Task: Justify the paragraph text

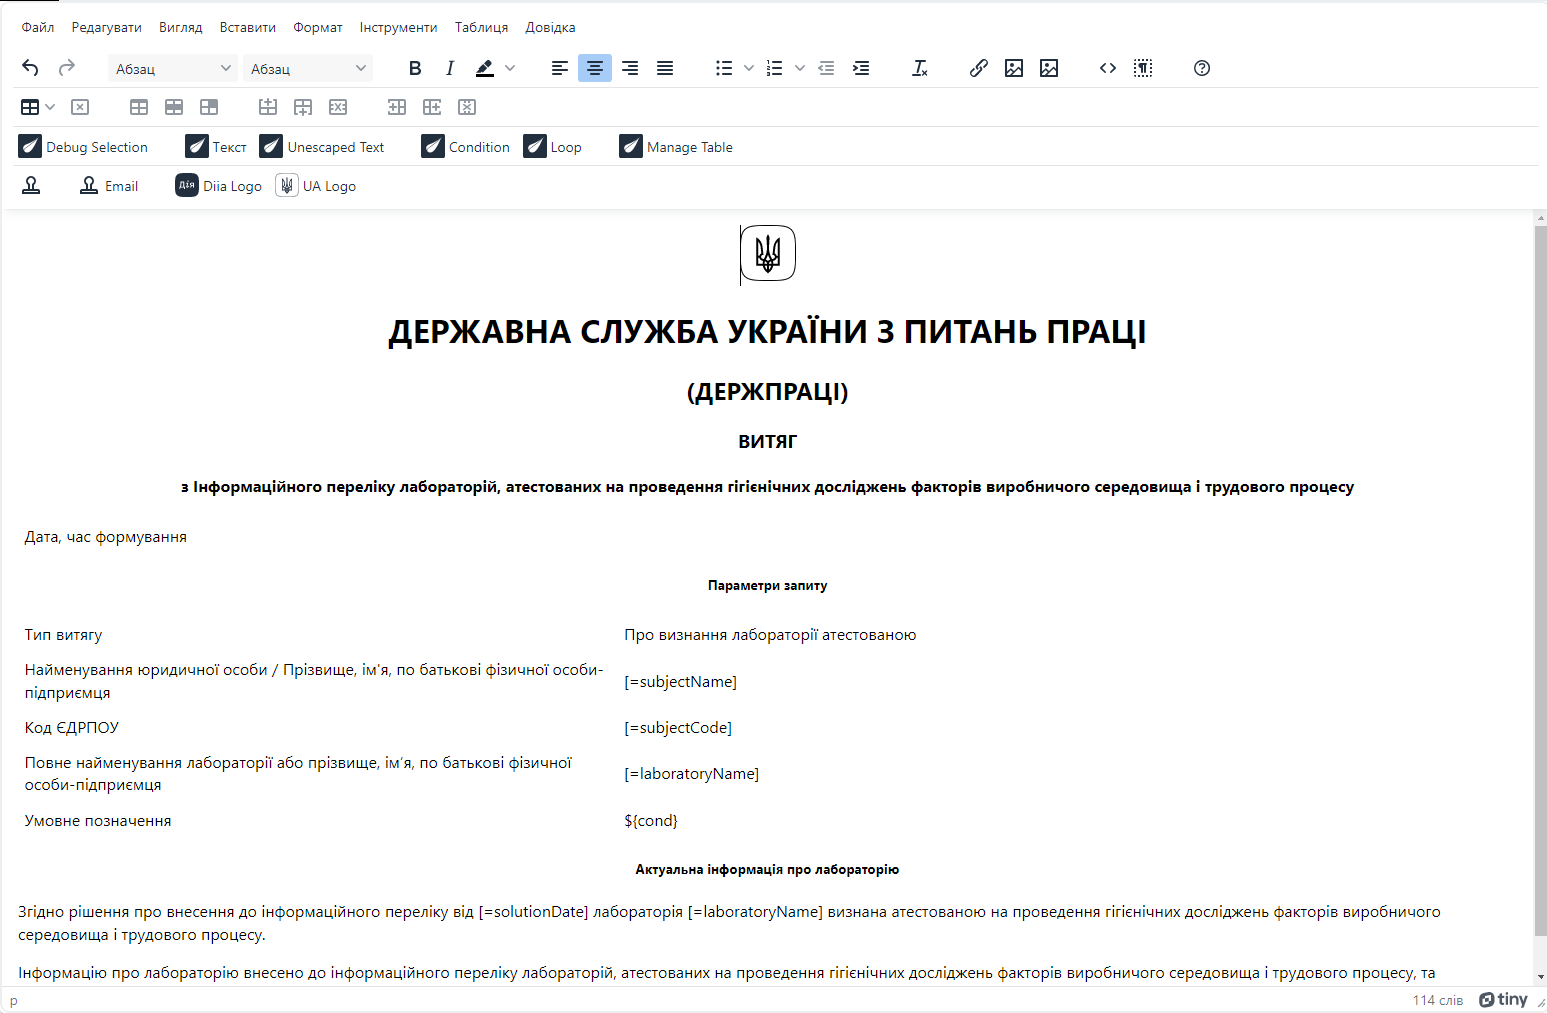Action: tap(665, 68)
